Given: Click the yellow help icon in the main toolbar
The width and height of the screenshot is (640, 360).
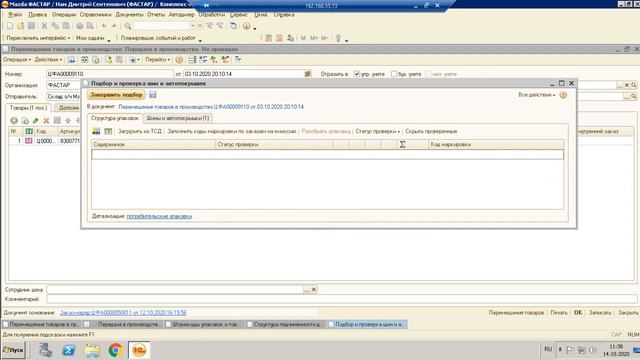Looking at the screenshot, I should point(247,26).
